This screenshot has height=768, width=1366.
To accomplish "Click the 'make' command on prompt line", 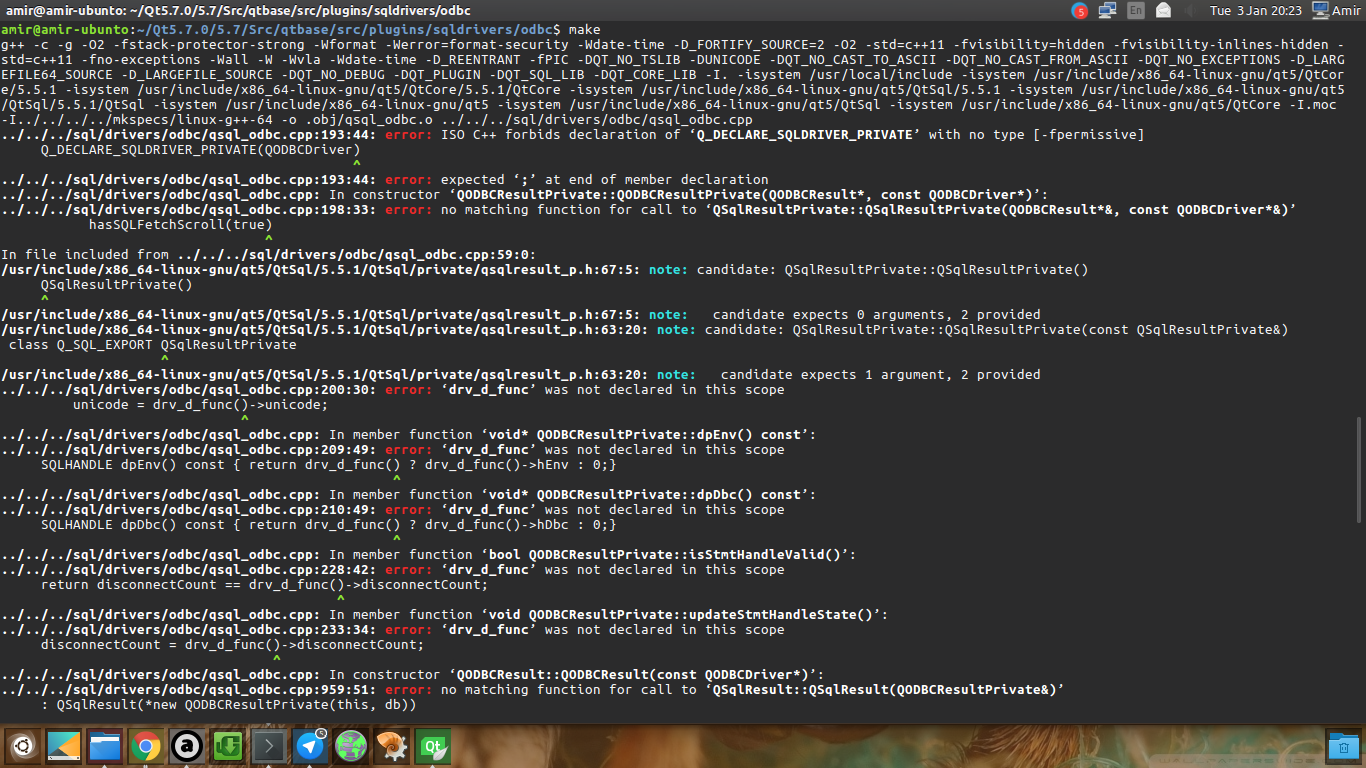I will [584, 30].
